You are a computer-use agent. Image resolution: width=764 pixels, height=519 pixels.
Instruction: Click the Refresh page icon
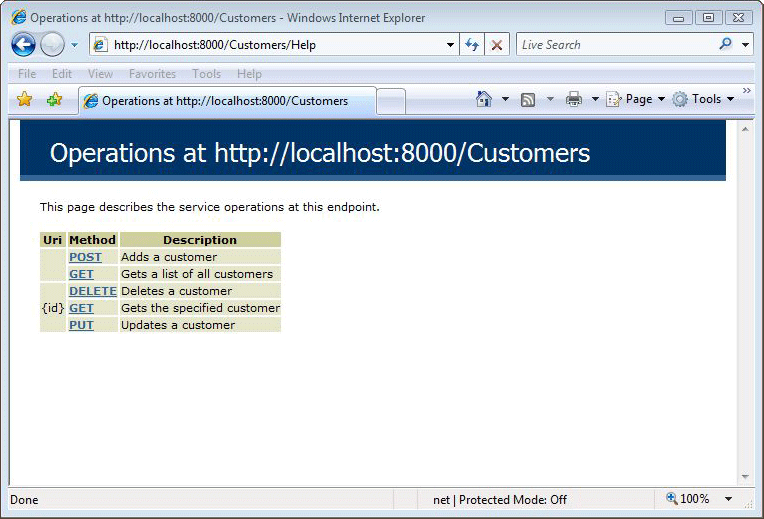[472, 45]
